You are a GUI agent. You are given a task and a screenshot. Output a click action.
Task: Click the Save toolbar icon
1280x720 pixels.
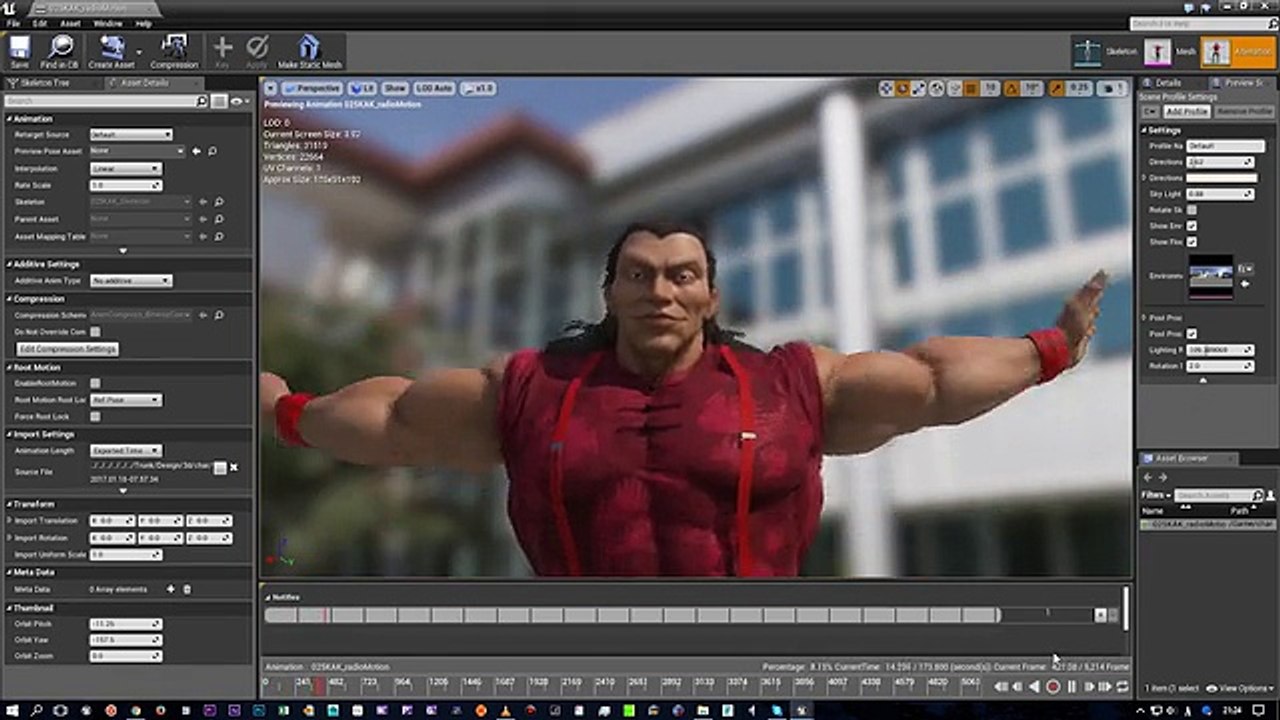(x=19, y=51)
